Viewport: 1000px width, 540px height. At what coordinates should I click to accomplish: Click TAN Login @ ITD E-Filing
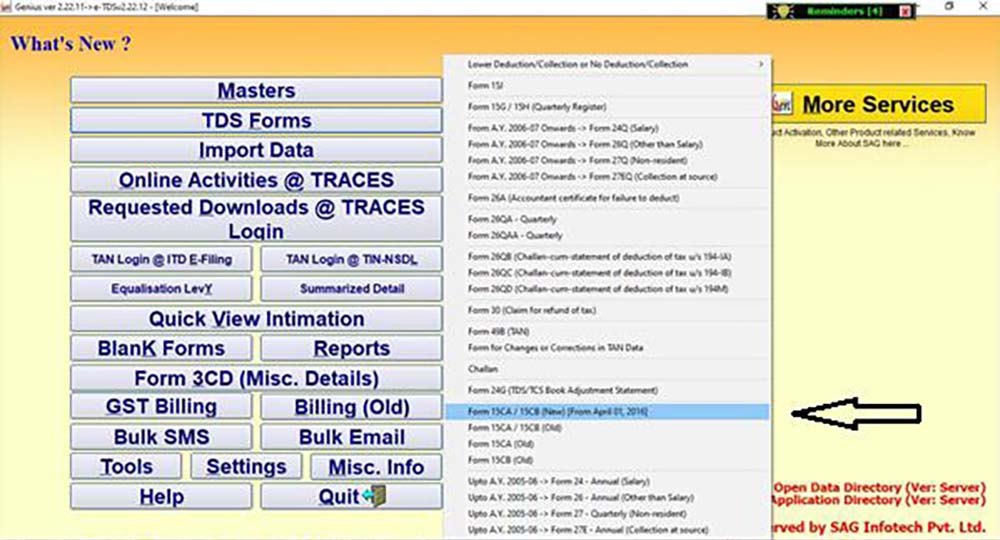tap(162, 260)
